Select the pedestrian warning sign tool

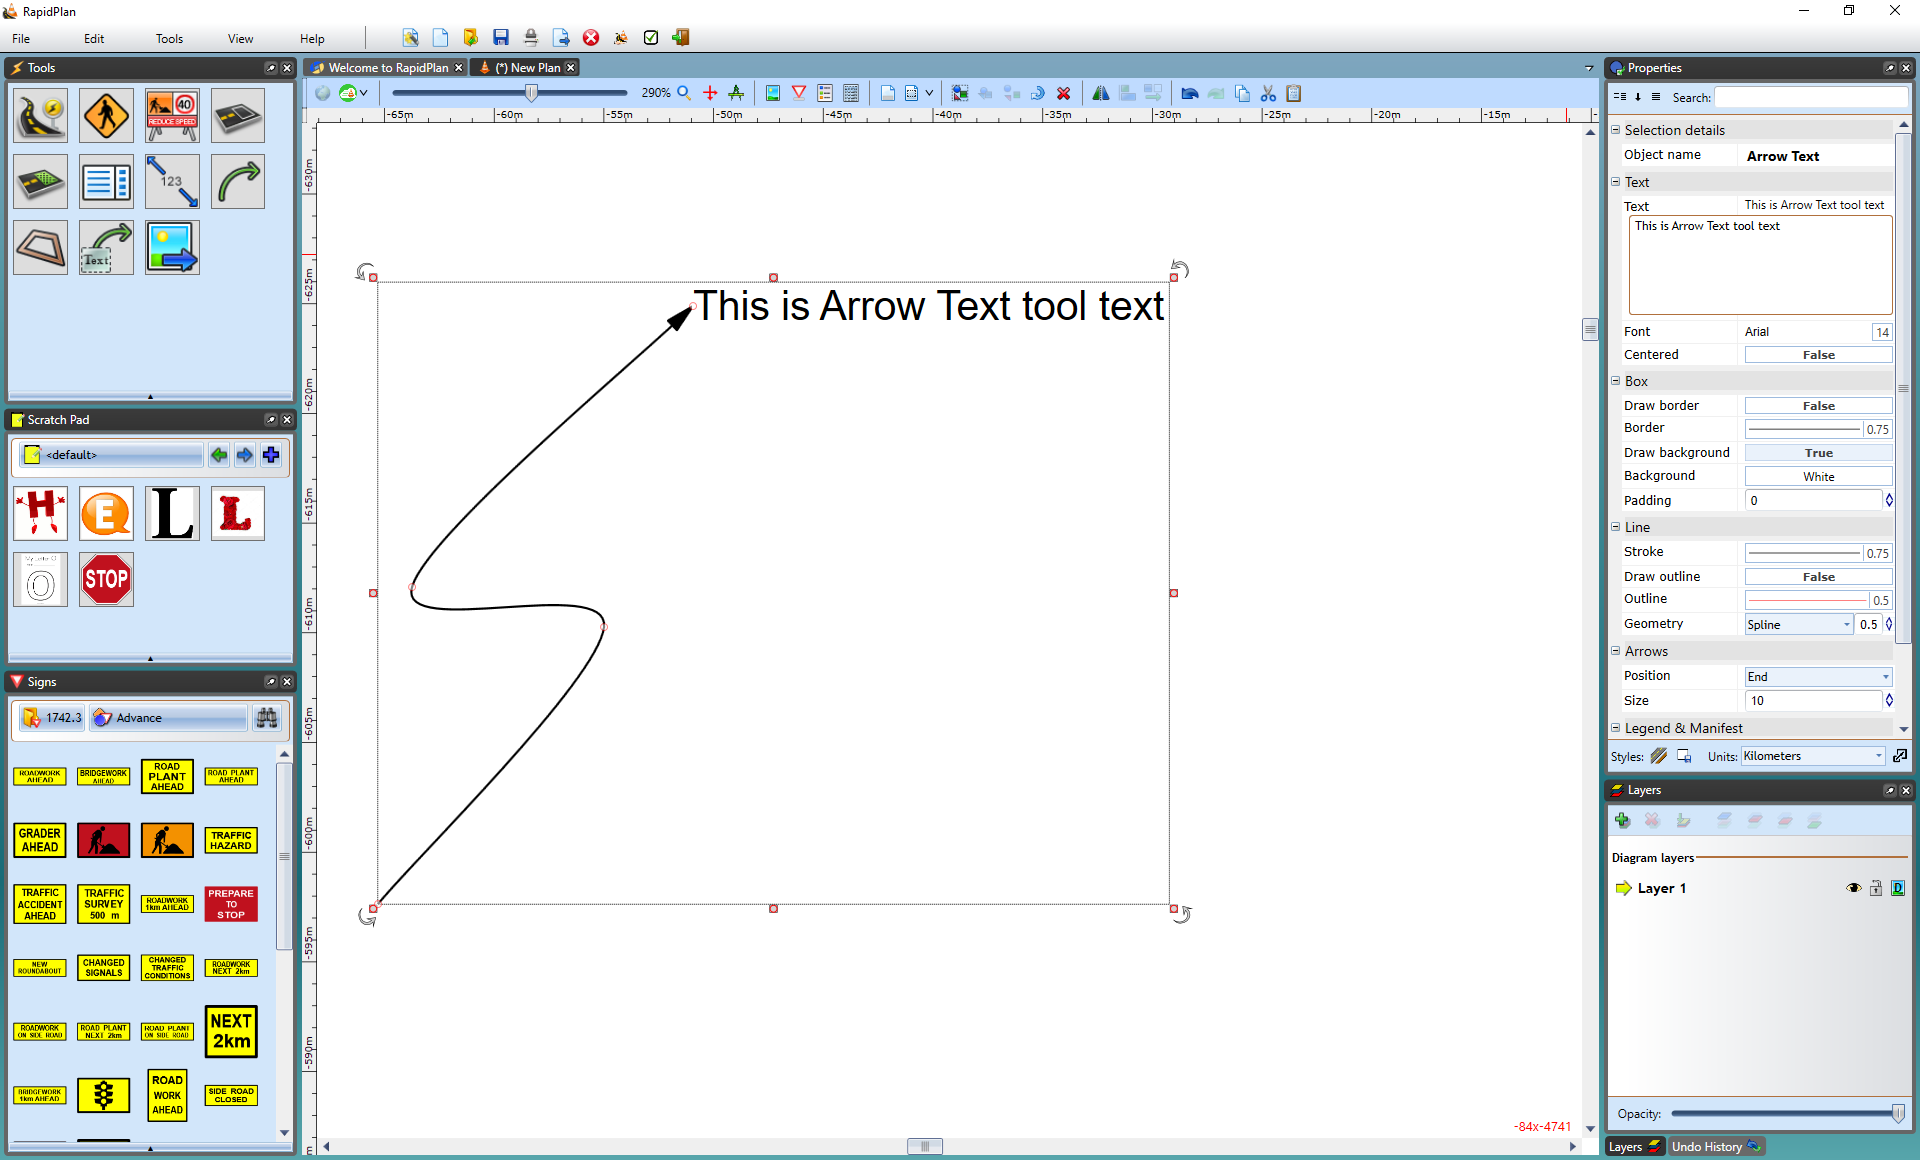point(106,117)
